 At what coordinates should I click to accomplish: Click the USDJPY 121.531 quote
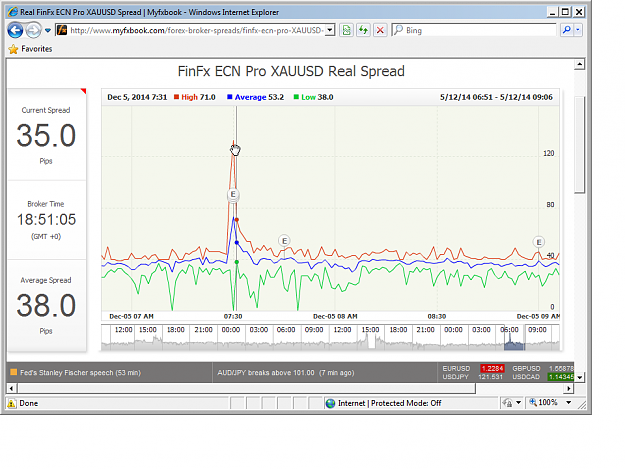tap(491, 377)
